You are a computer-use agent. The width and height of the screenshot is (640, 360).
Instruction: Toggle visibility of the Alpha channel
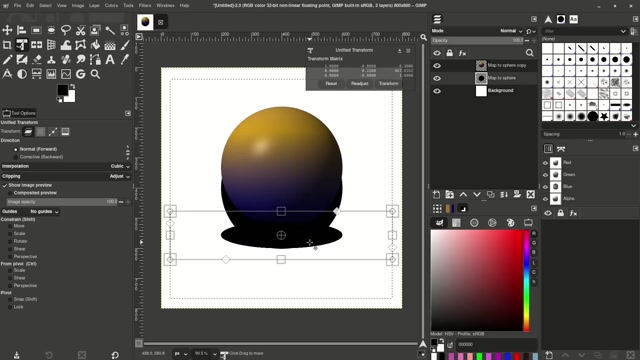click(545, 199)
